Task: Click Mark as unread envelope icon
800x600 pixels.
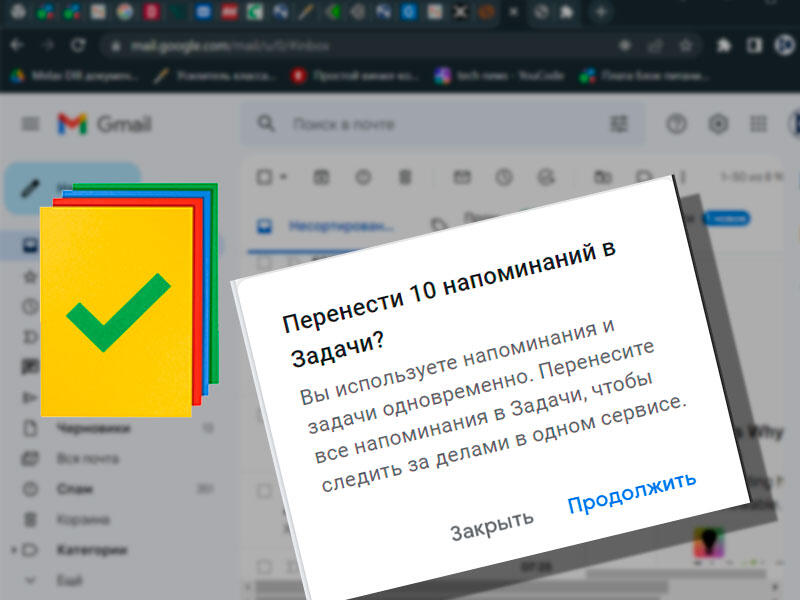Action: [x=462, y=177]
